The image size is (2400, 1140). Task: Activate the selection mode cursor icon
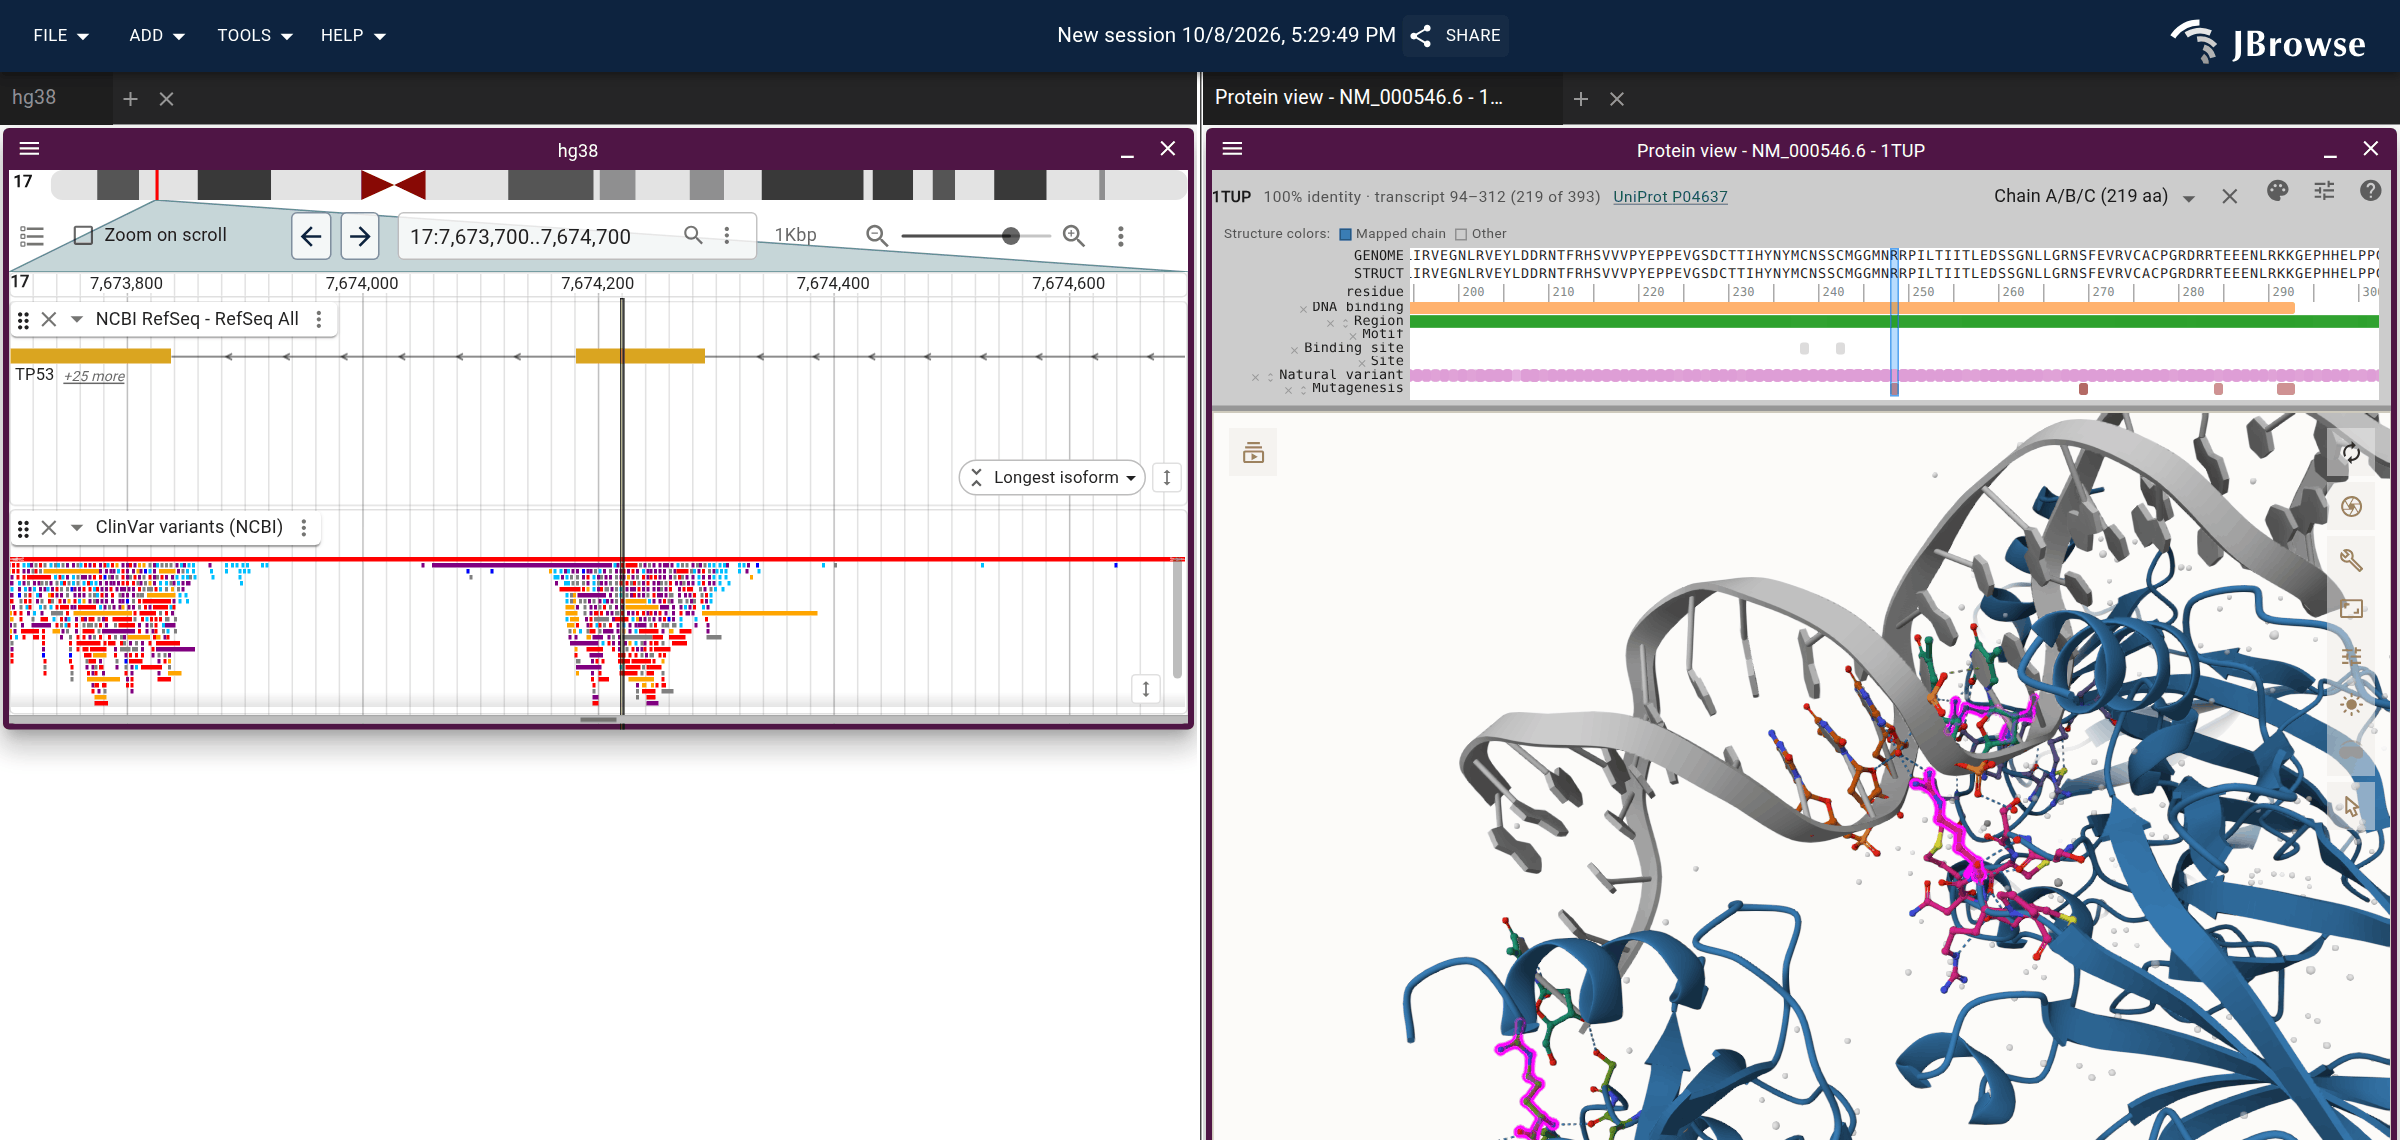[x=2351, y=806]
